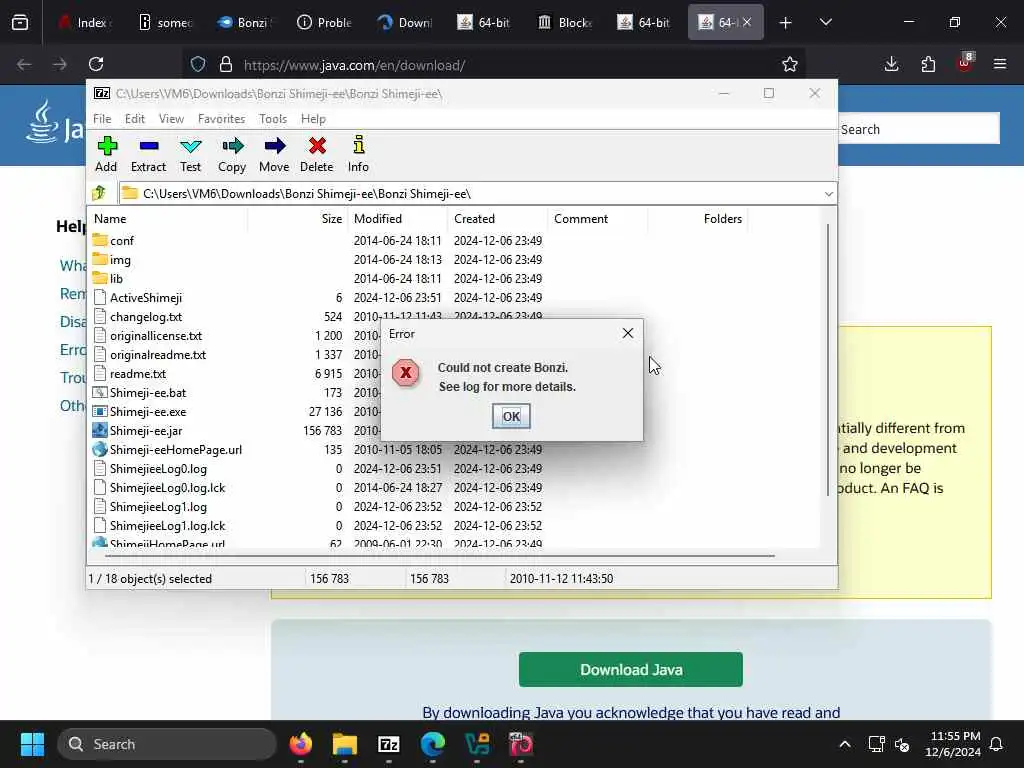The height and width of the screenshot is (768, 1024).
Task: Select the Shimeji-ee.exe file icon
Action: [x=99, y=411]
